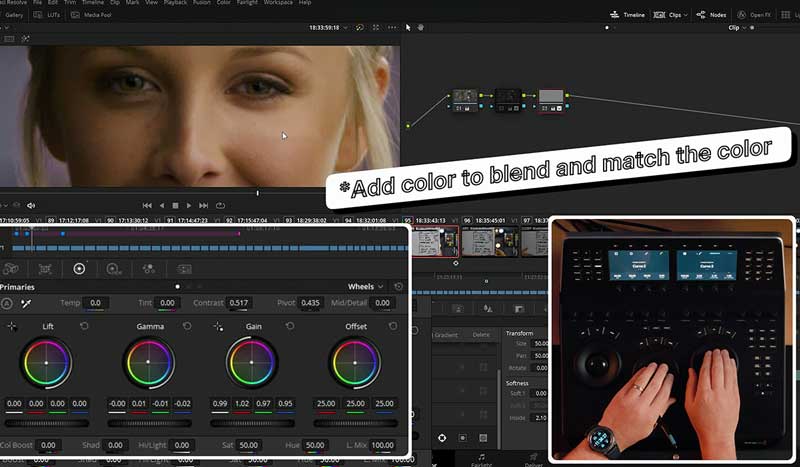Open the Open FX panel
Image resolution: width=800 pixels, height=467 pixels.
(754, 15)
